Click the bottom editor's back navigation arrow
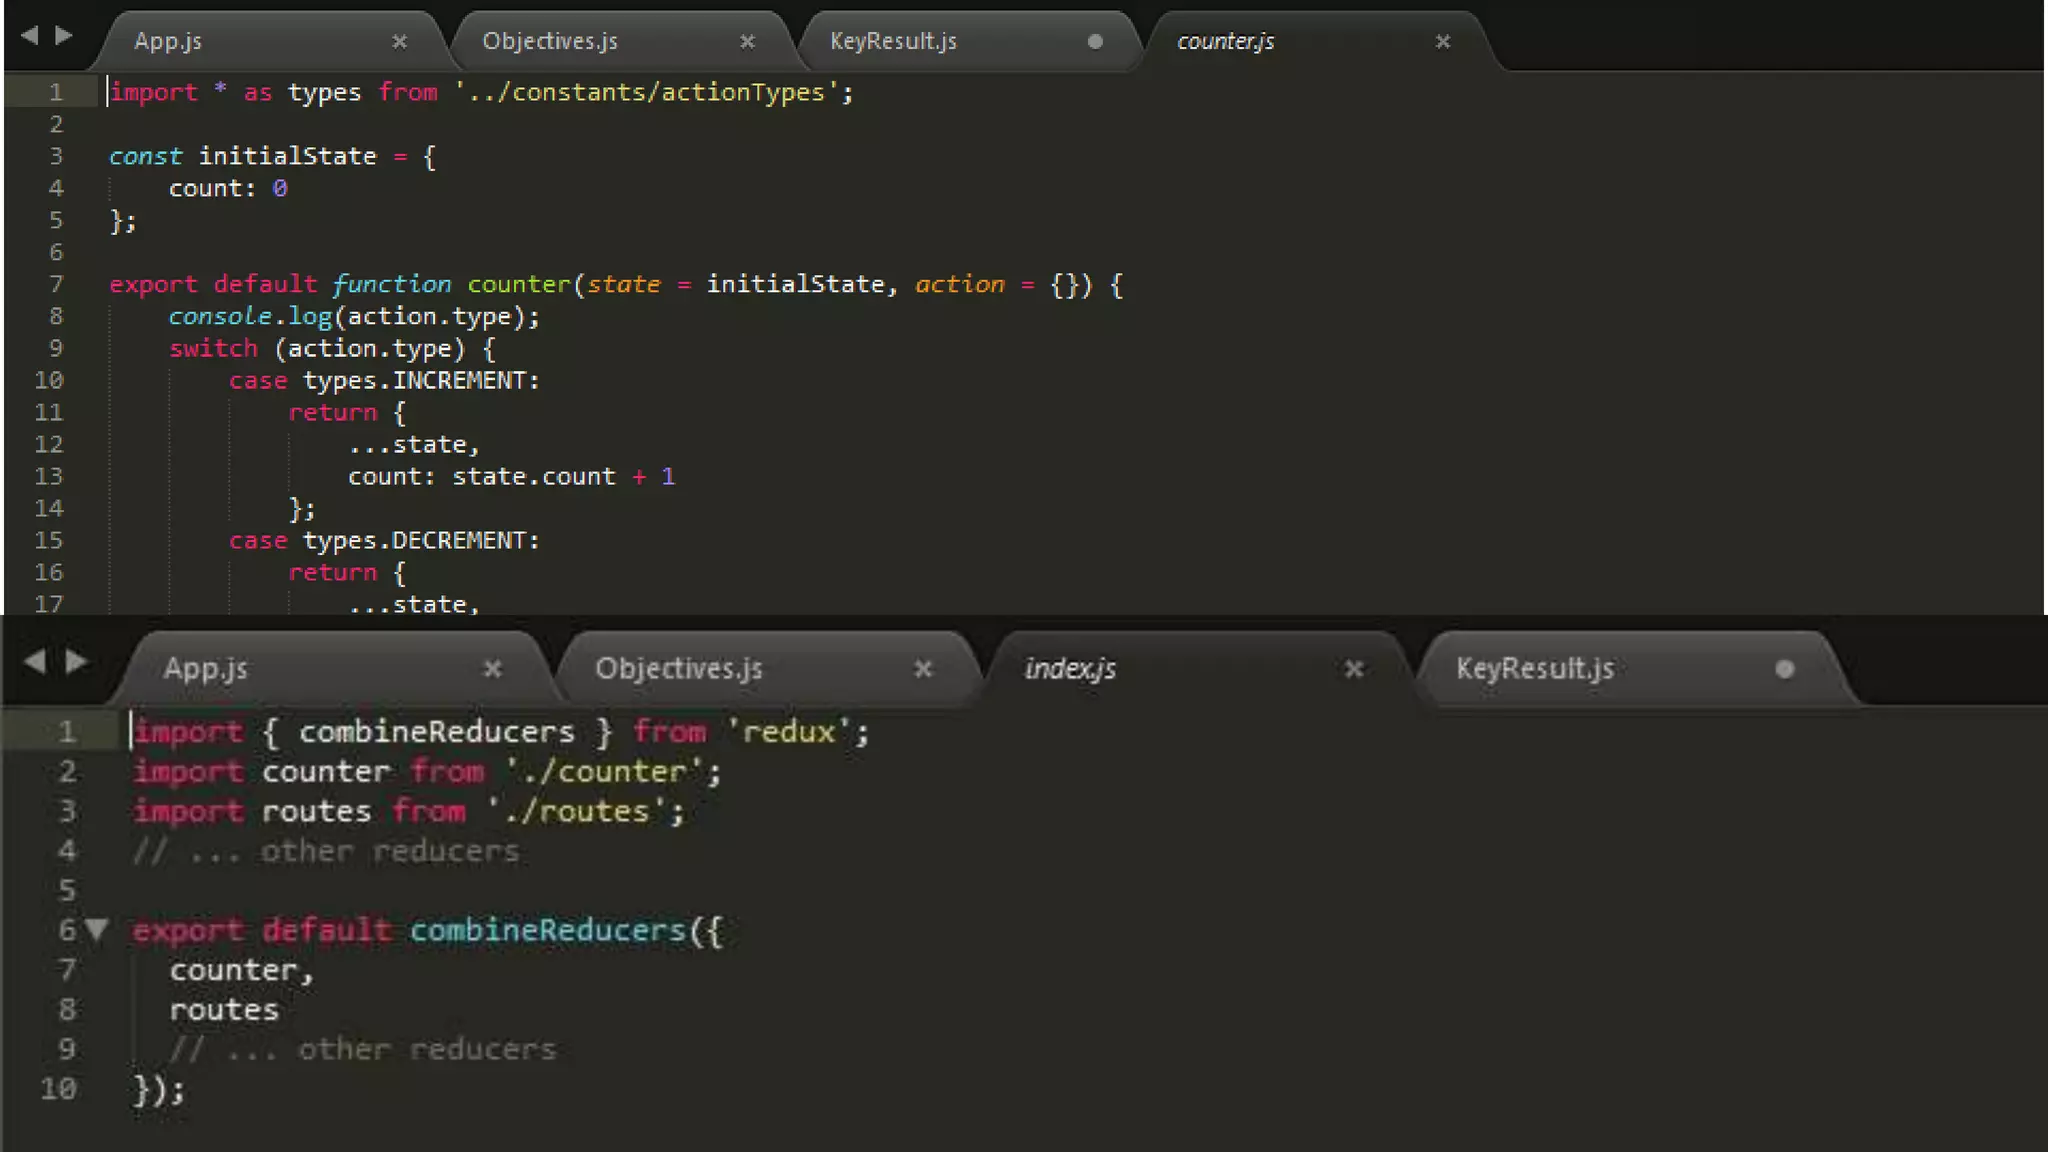Image resolution: width=2048 pixels, height=1152 pixels. 34,661
